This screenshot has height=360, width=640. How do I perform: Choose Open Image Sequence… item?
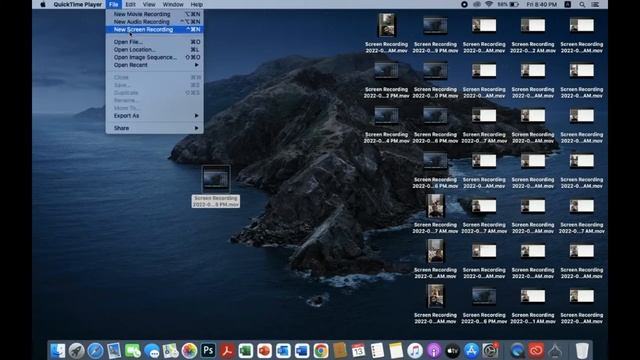(x=154, y=57)
